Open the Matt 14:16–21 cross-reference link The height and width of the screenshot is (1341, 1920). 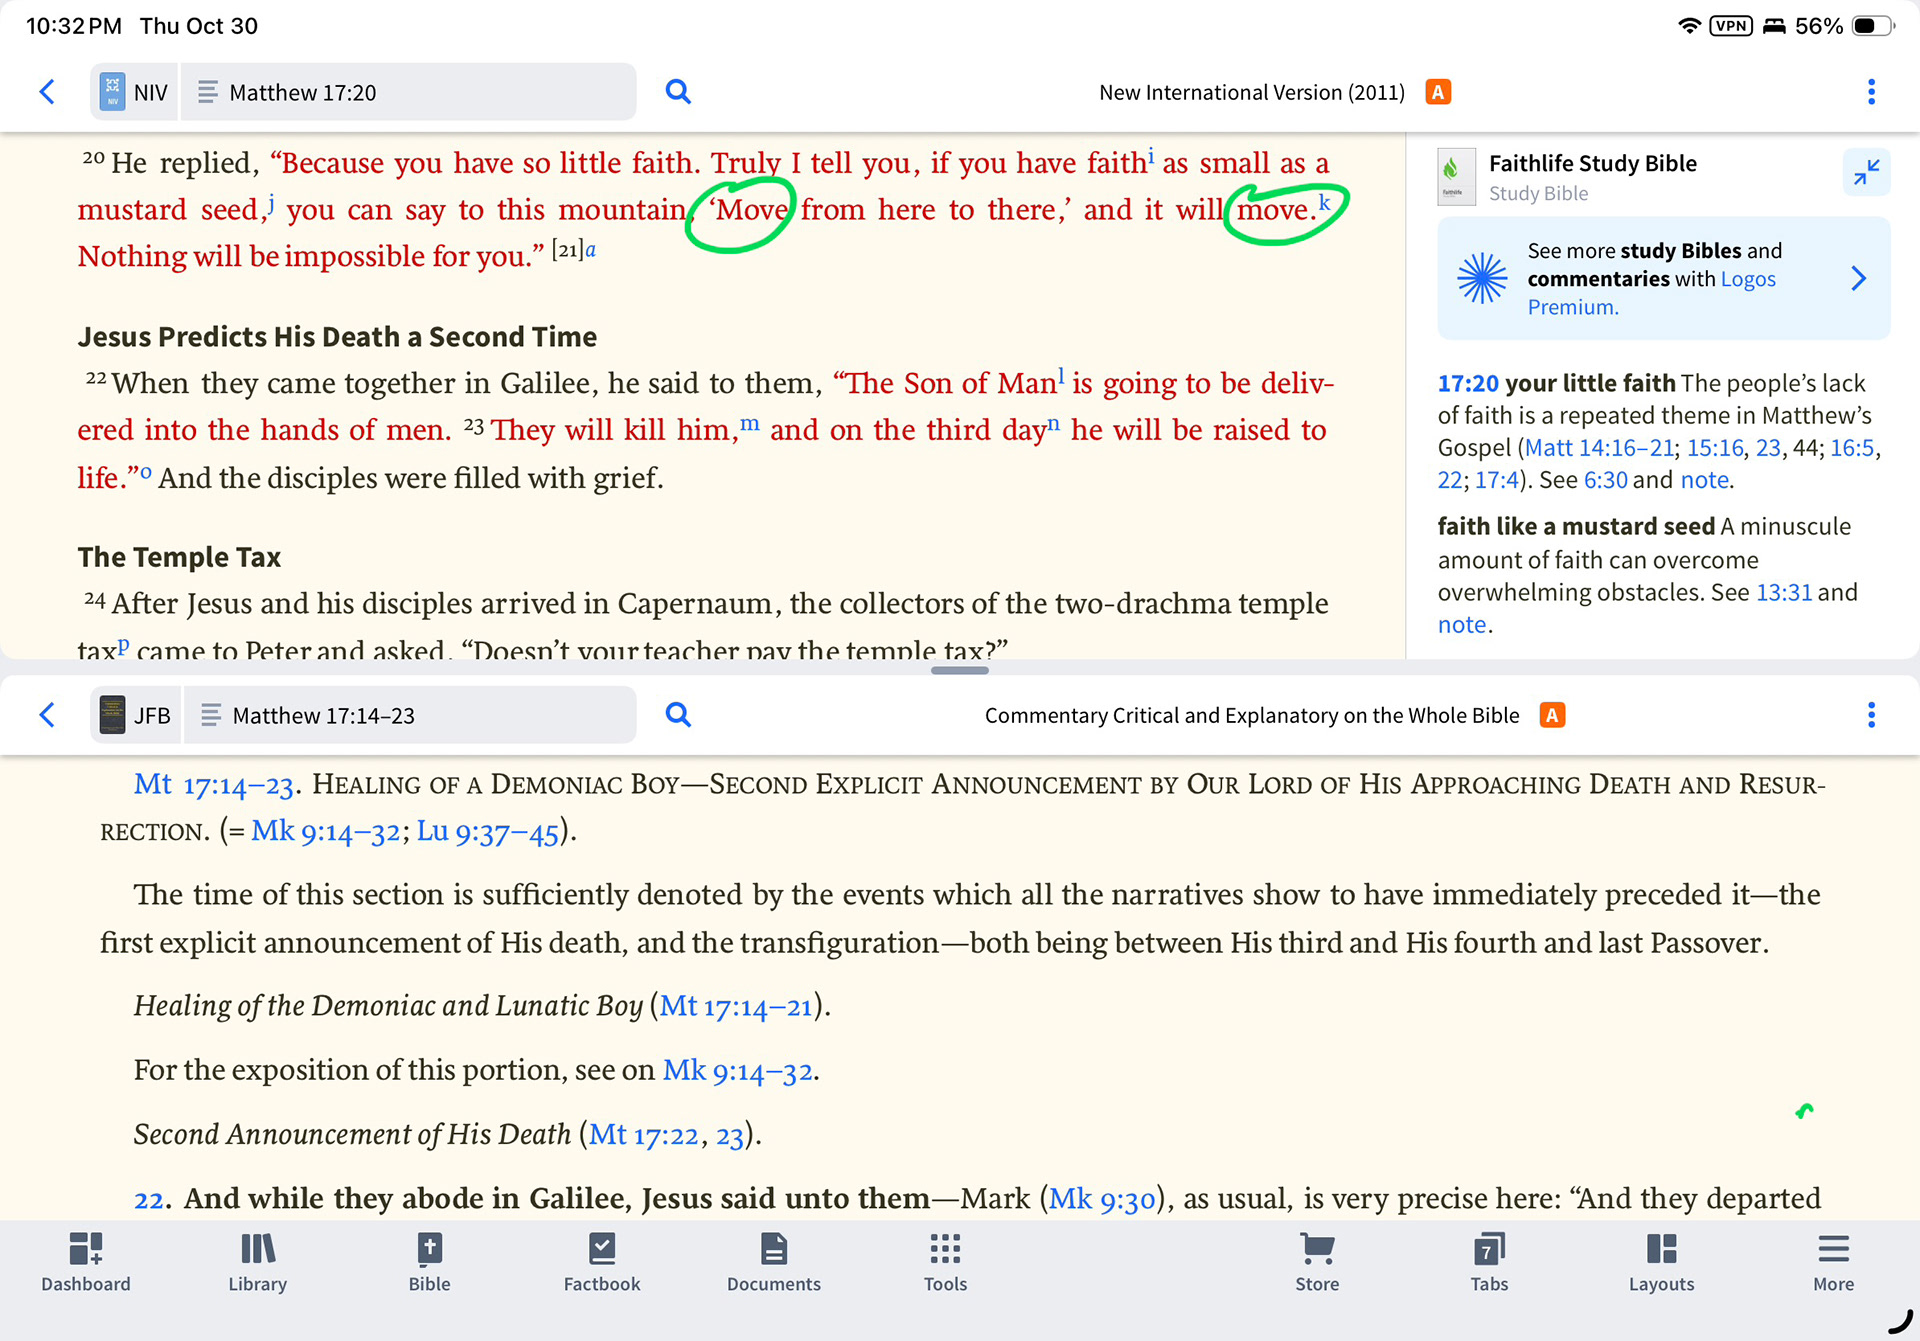coord(1599,448)
